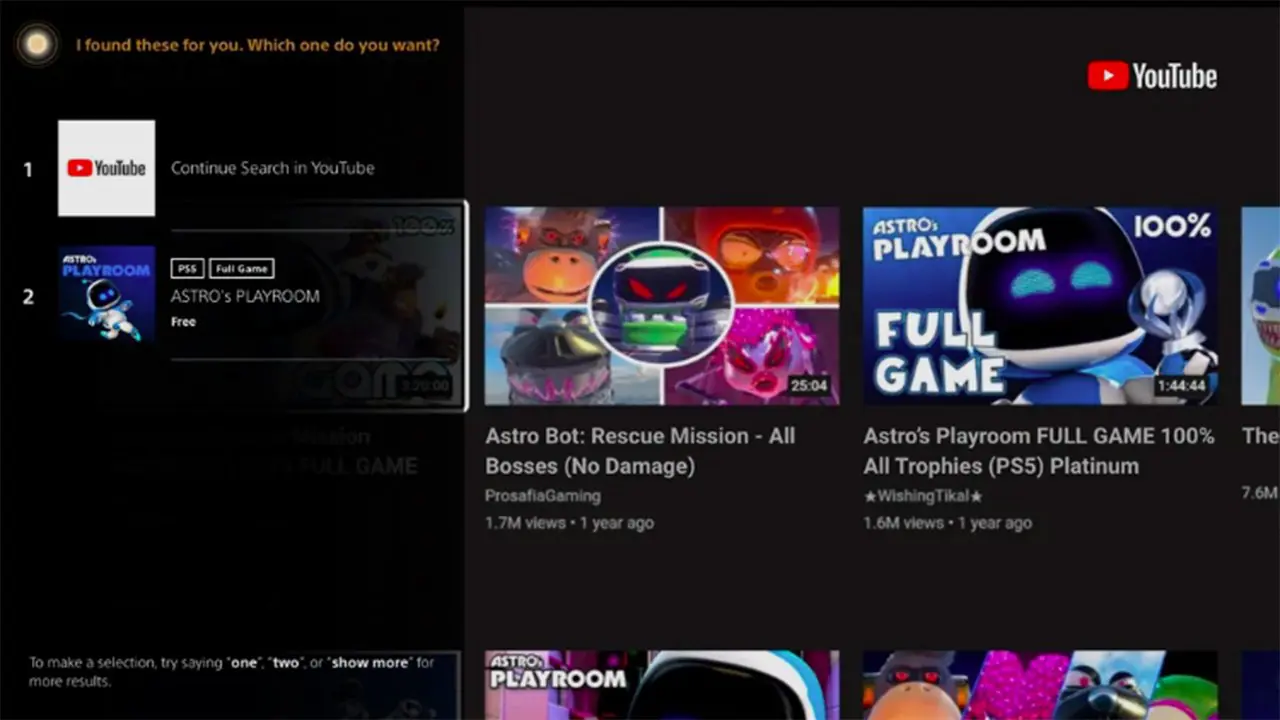1280x720 pixels.
Task: Choose "Continue Search in YouTube" option
Action: pyautogui.click(x=272, y=168)
